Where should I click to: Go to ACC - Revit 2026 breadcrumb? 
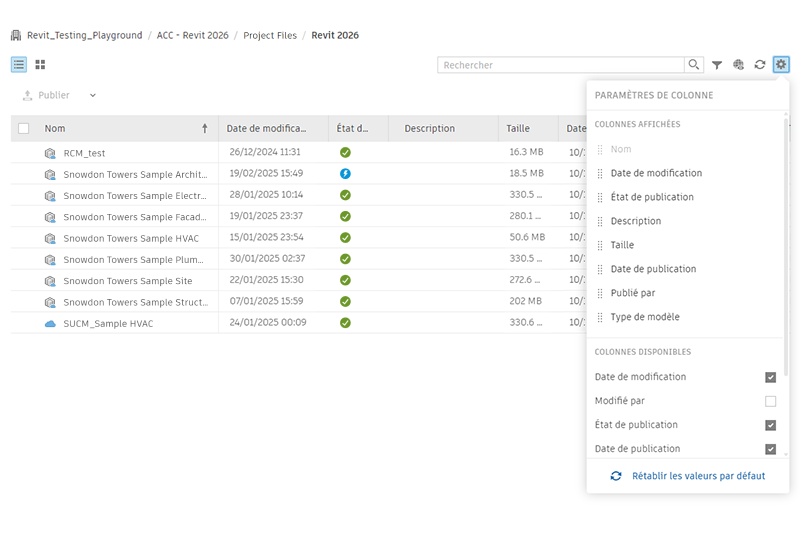(x=192, y=35)
